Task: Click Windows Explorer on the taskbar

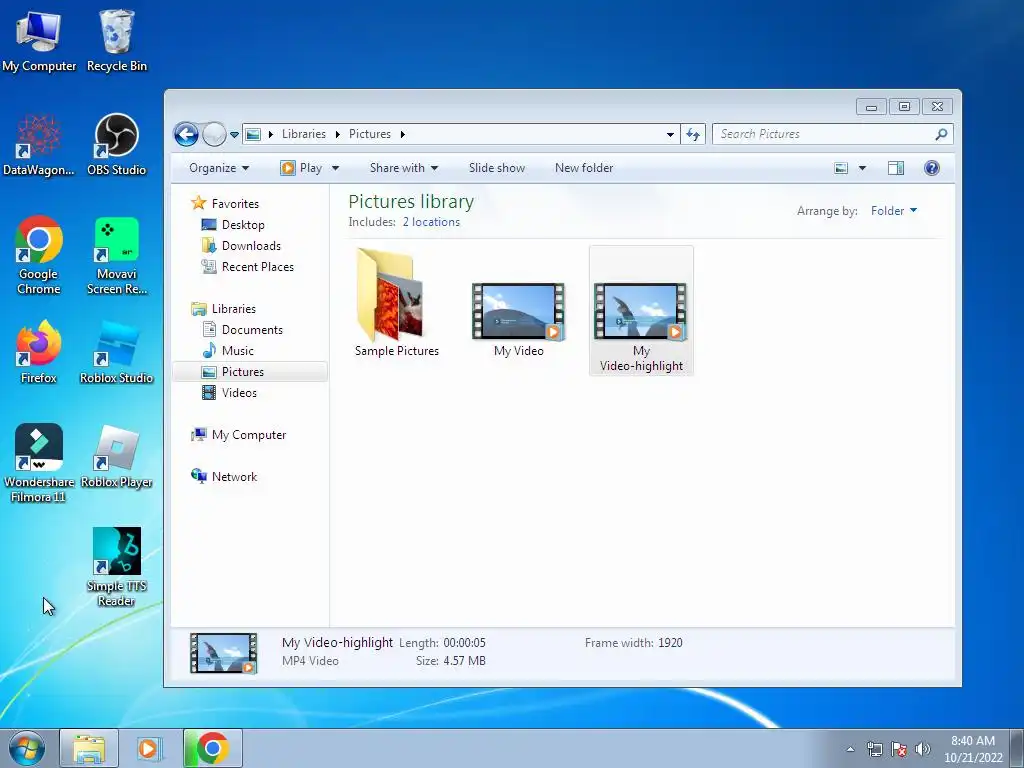Action: pyautogui.click(x=89, y=748)
